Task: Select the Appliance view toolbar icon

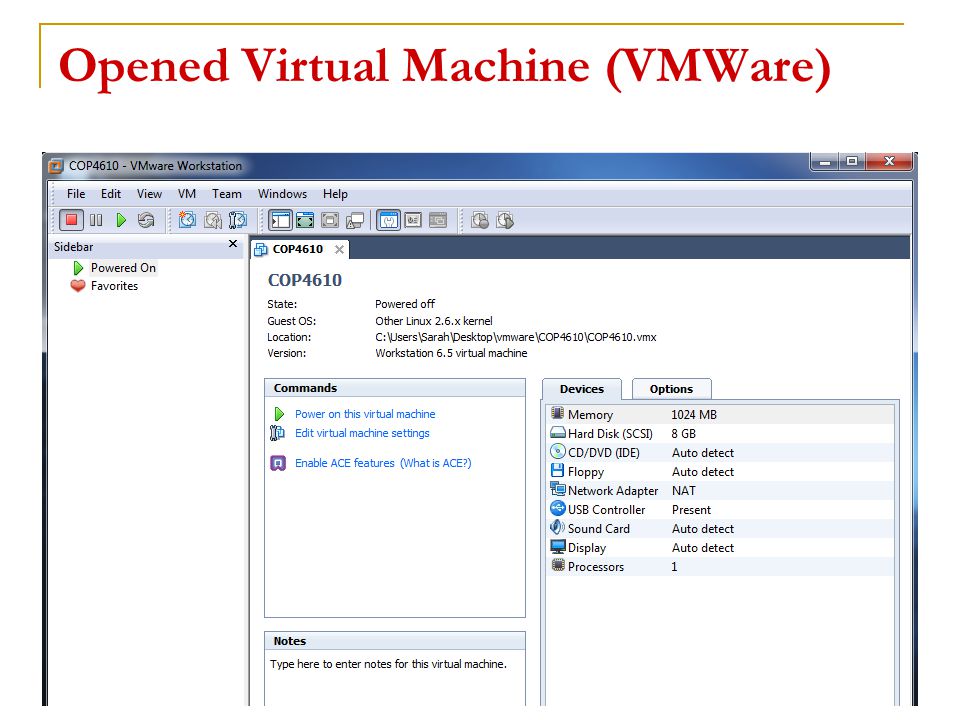Action: click(x=413, y=220)
